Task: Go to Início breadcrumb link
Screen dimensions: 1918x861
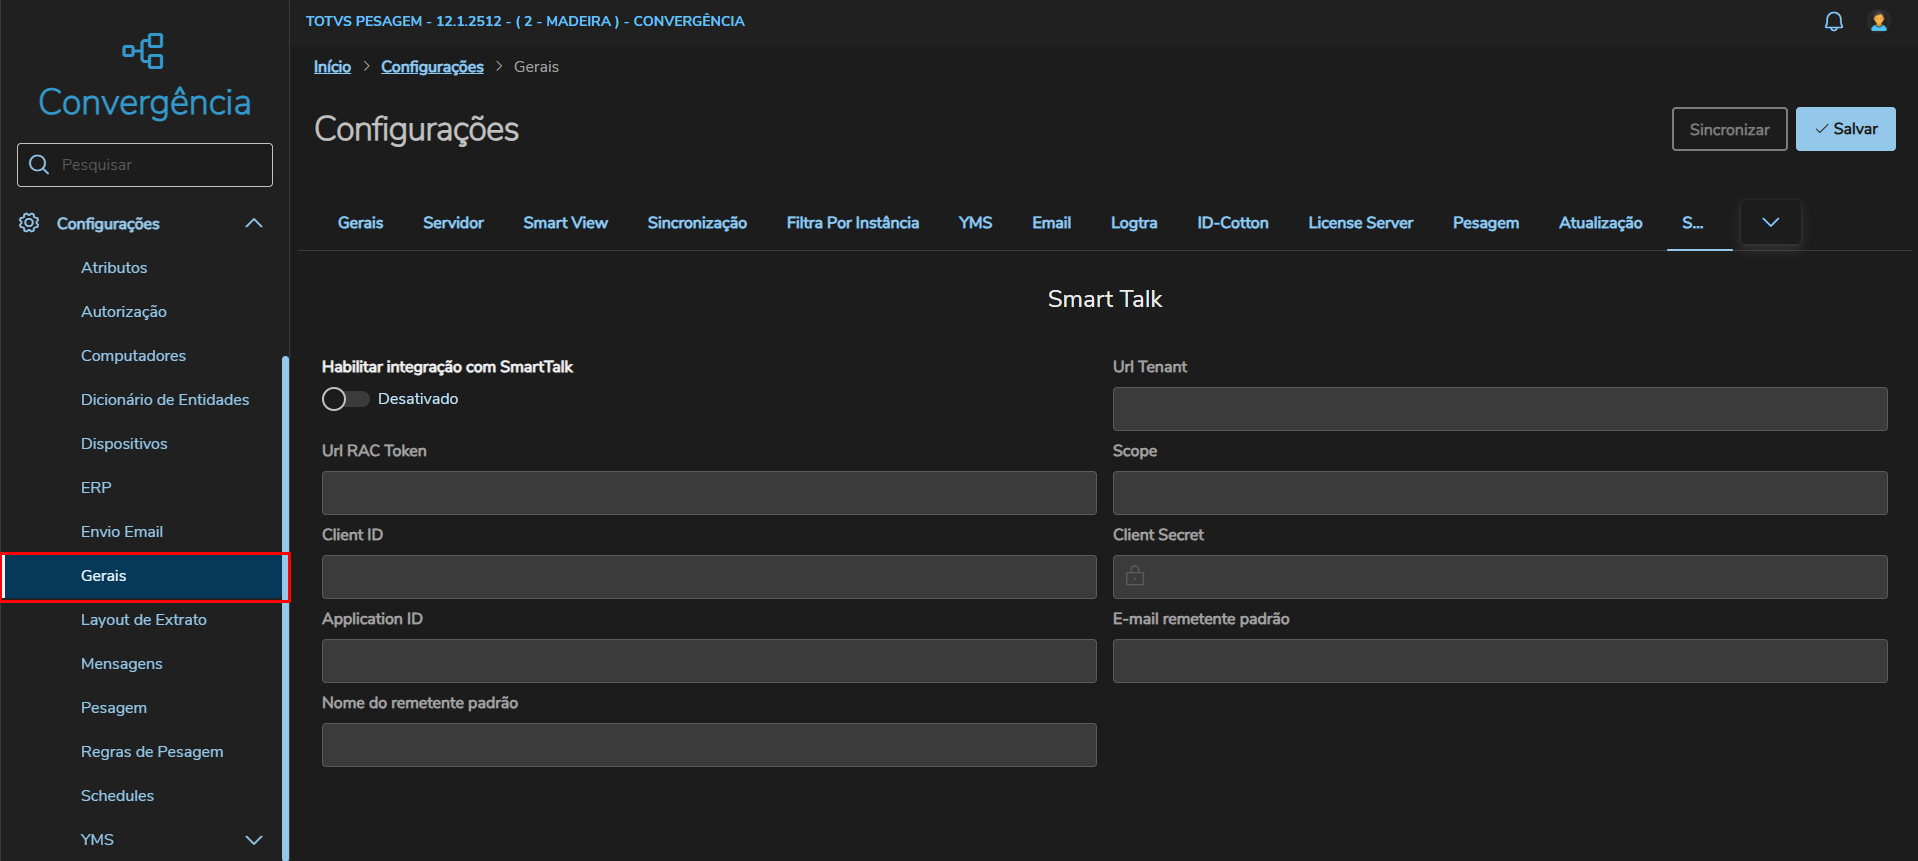Action: coord(332,67)
